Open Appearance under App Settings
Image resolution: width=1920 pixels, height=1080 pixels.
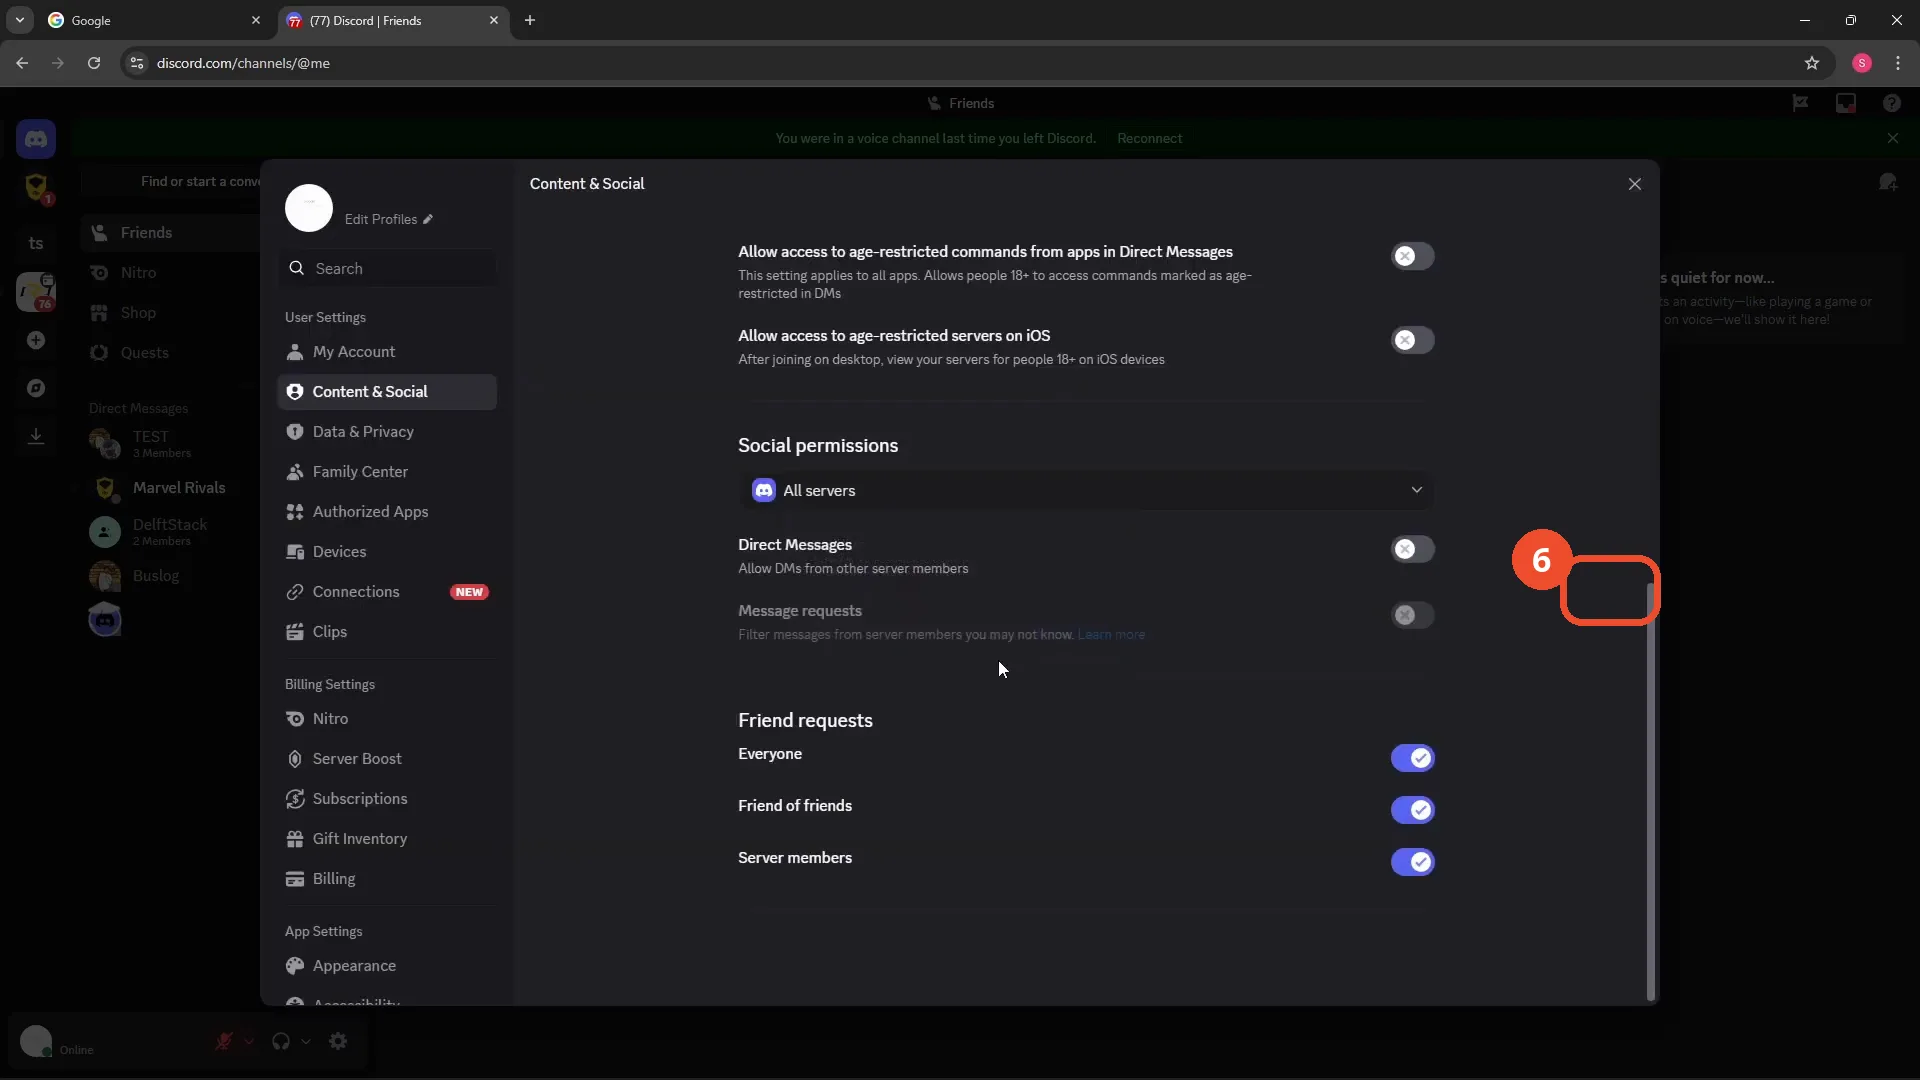point(387,966)
